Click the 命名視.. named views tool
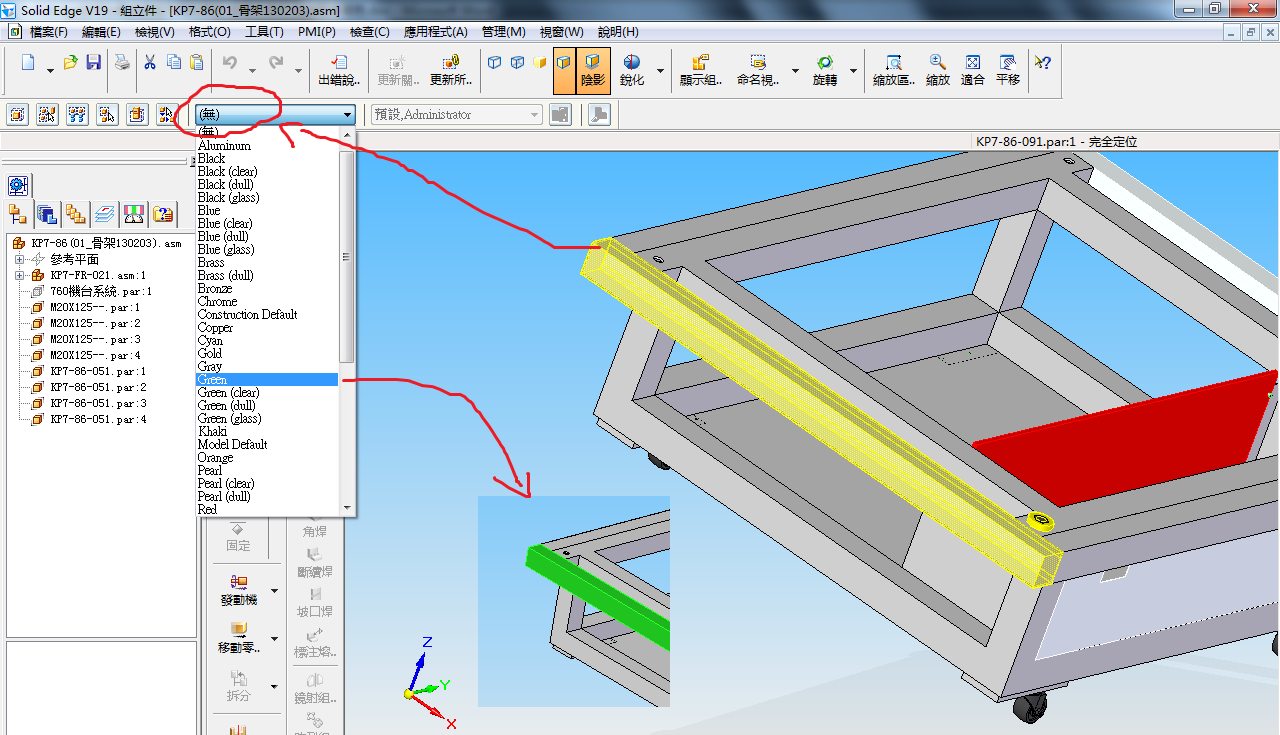This screenshot has width=1280, height=735. coord(758,70)
